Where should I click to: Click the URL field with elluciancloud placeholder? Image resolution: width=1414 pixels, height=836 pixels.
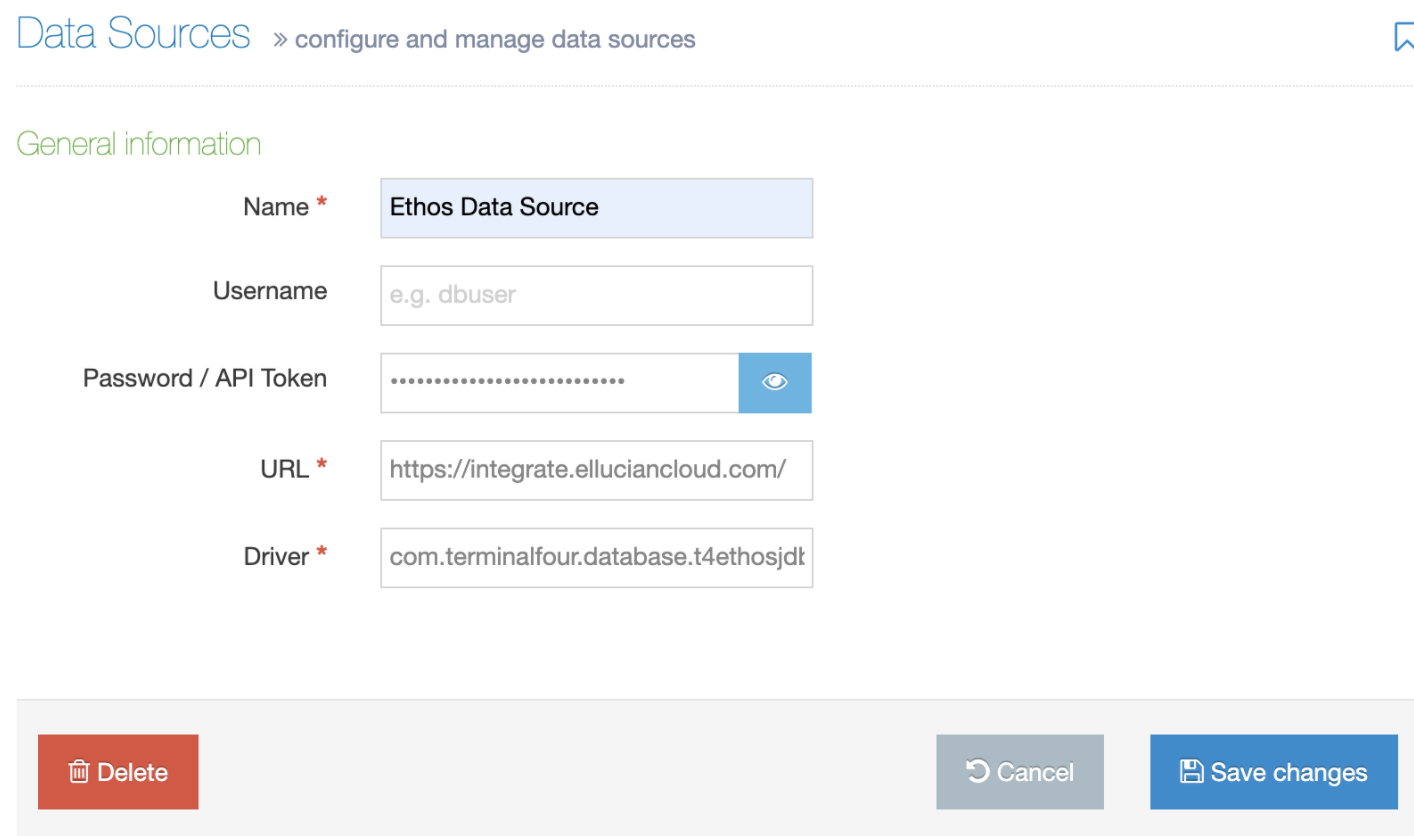(x=595, y=470)
